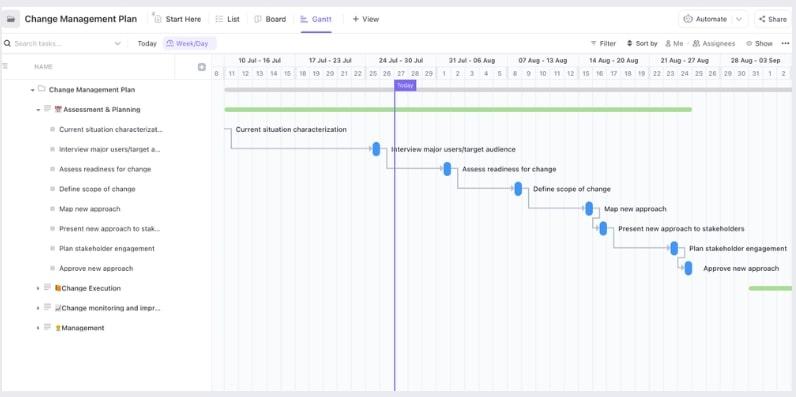The width and height of the screenshot is (796, 397).
Task: Open the Show options
Action: [x=759, y=44]
